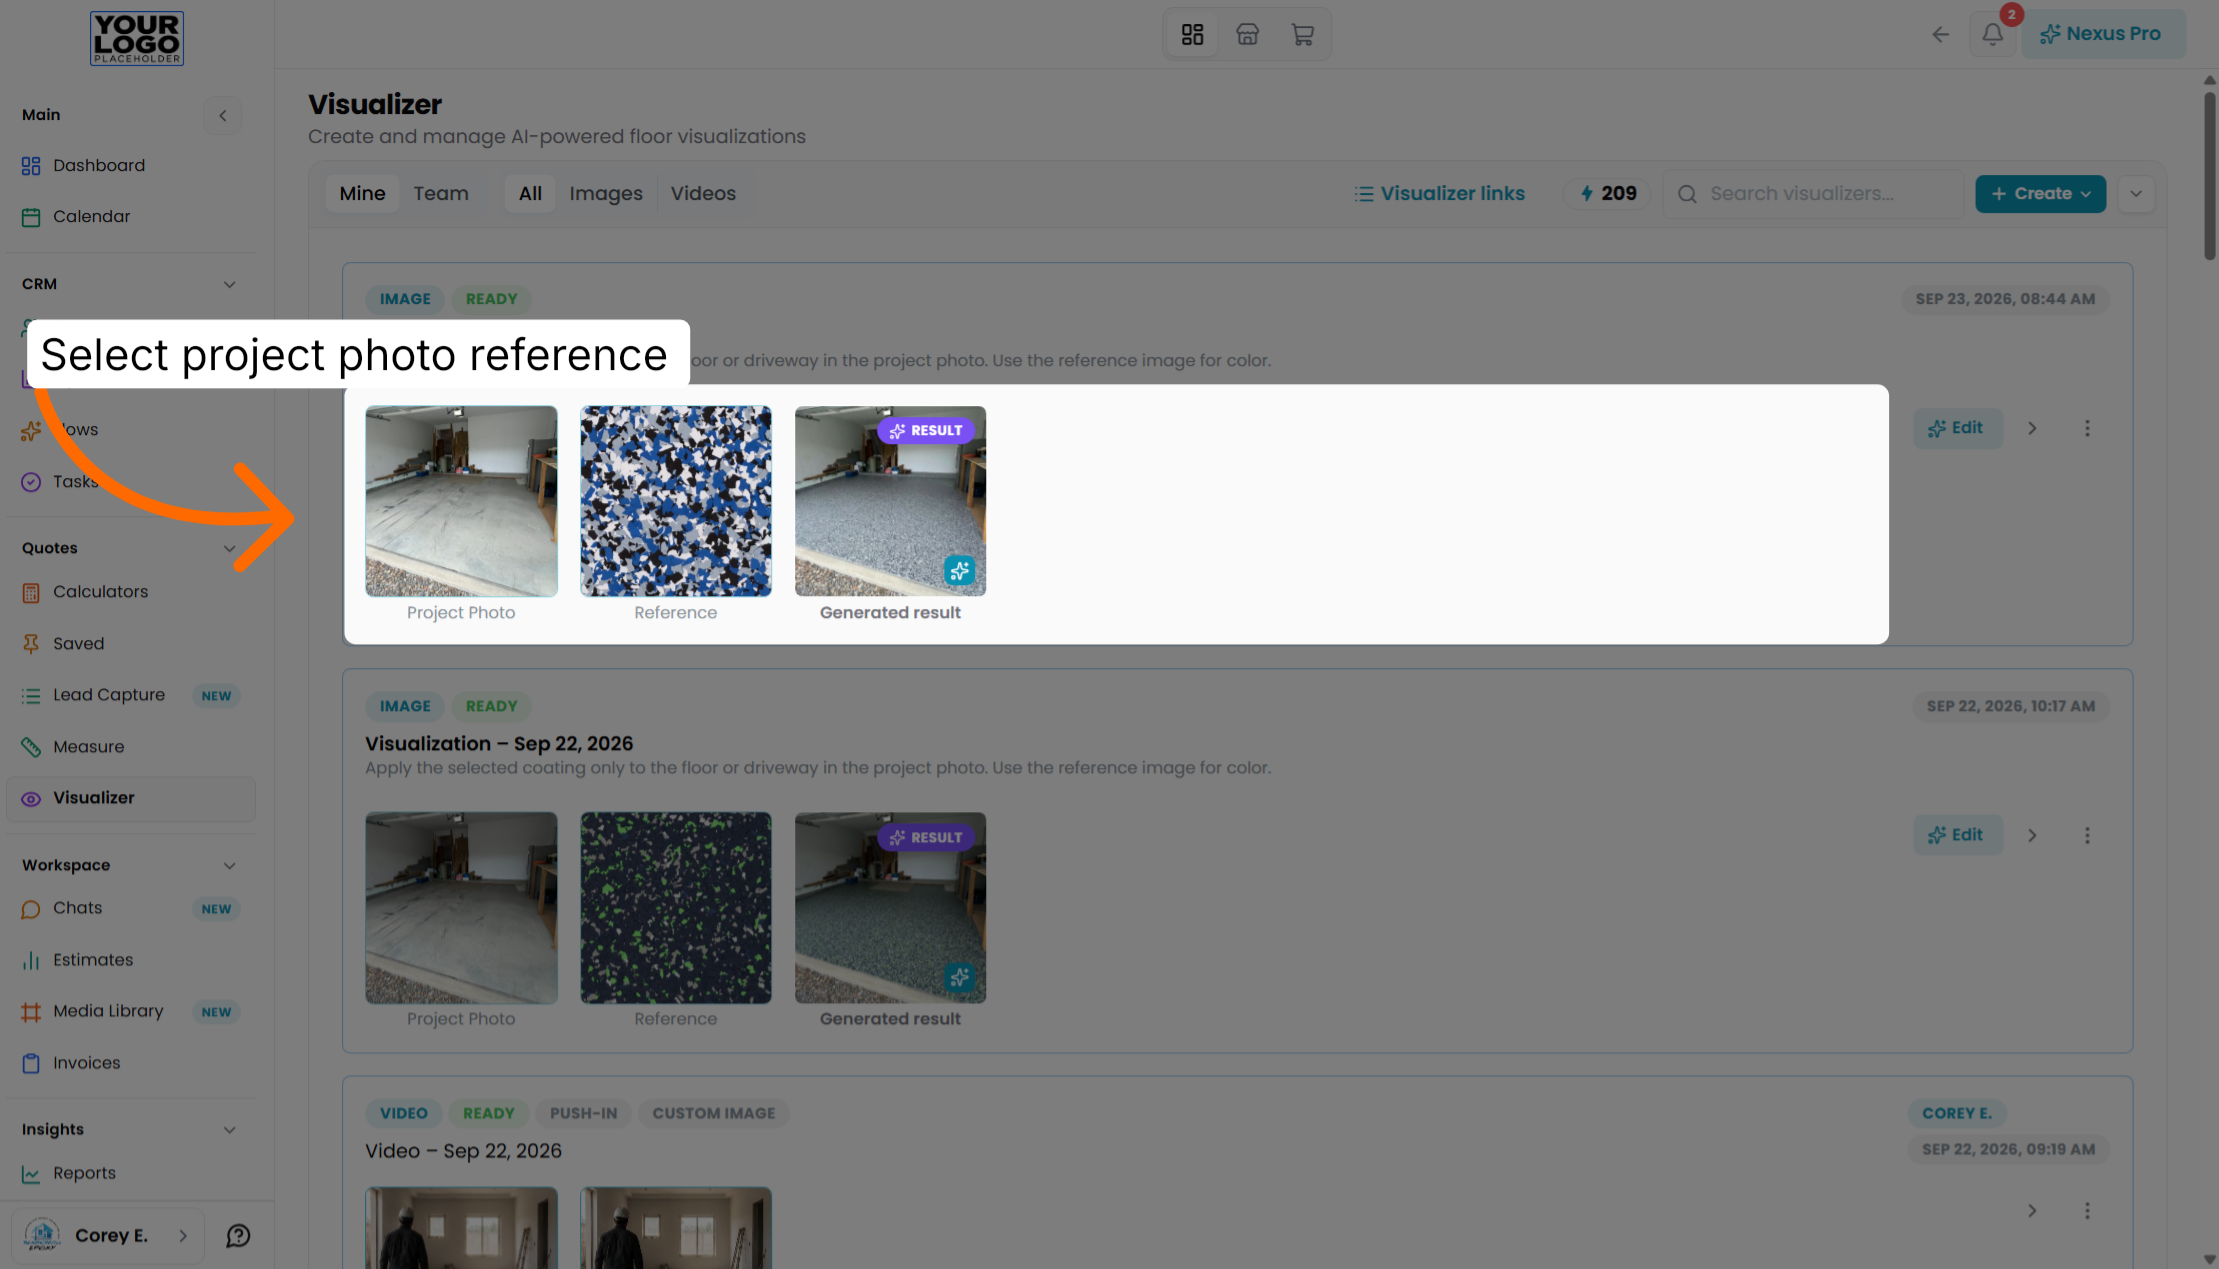Image resolution: width=2219 pixels, height=1269 pixels.
Task: Open the Create dropdown button
Action: [2040, 193]
